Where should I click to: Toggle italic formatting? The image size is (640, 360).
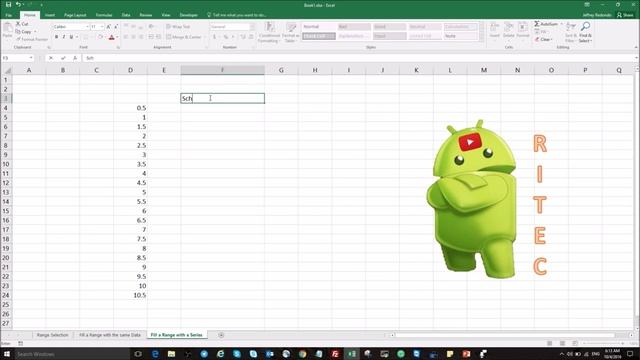click(64, 37)
